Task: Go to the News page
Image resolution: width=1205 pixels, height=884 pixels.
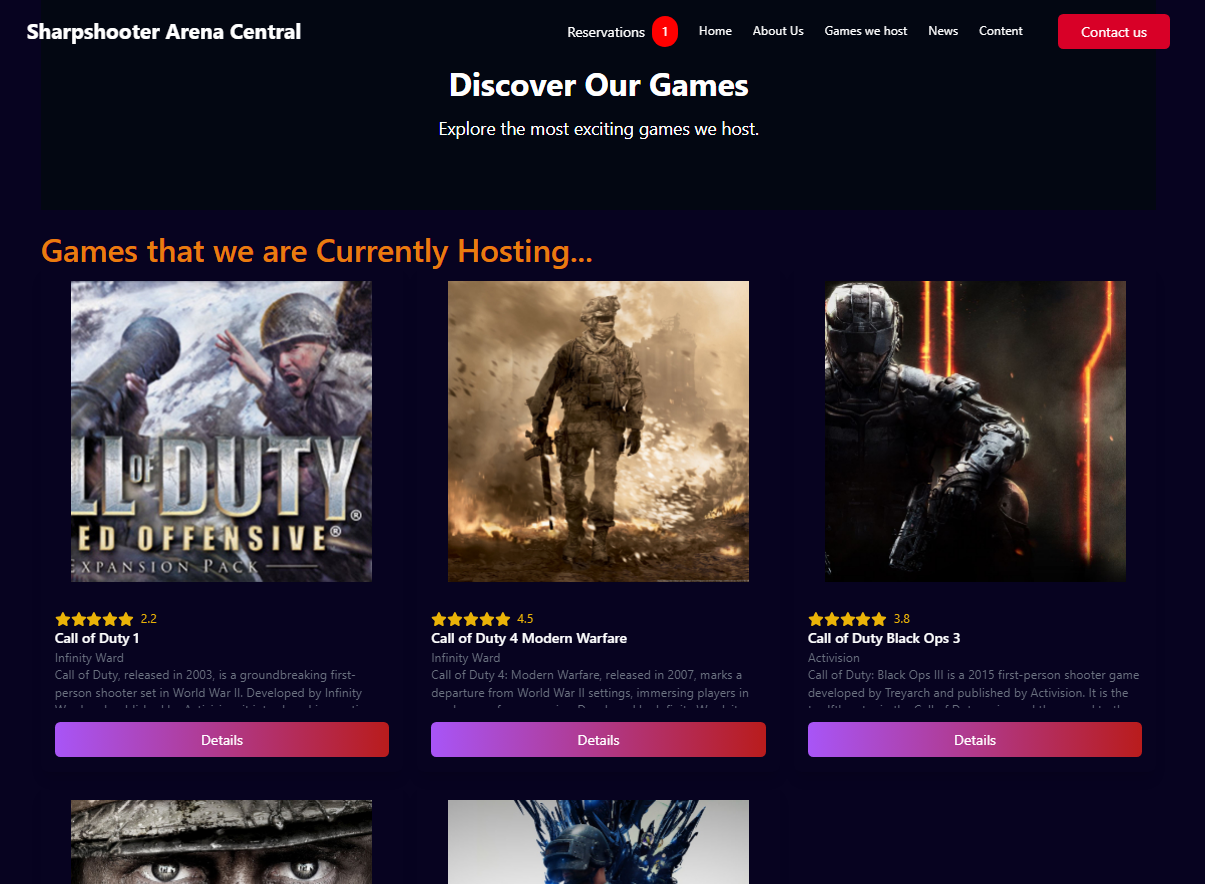Action: point(943,31)
